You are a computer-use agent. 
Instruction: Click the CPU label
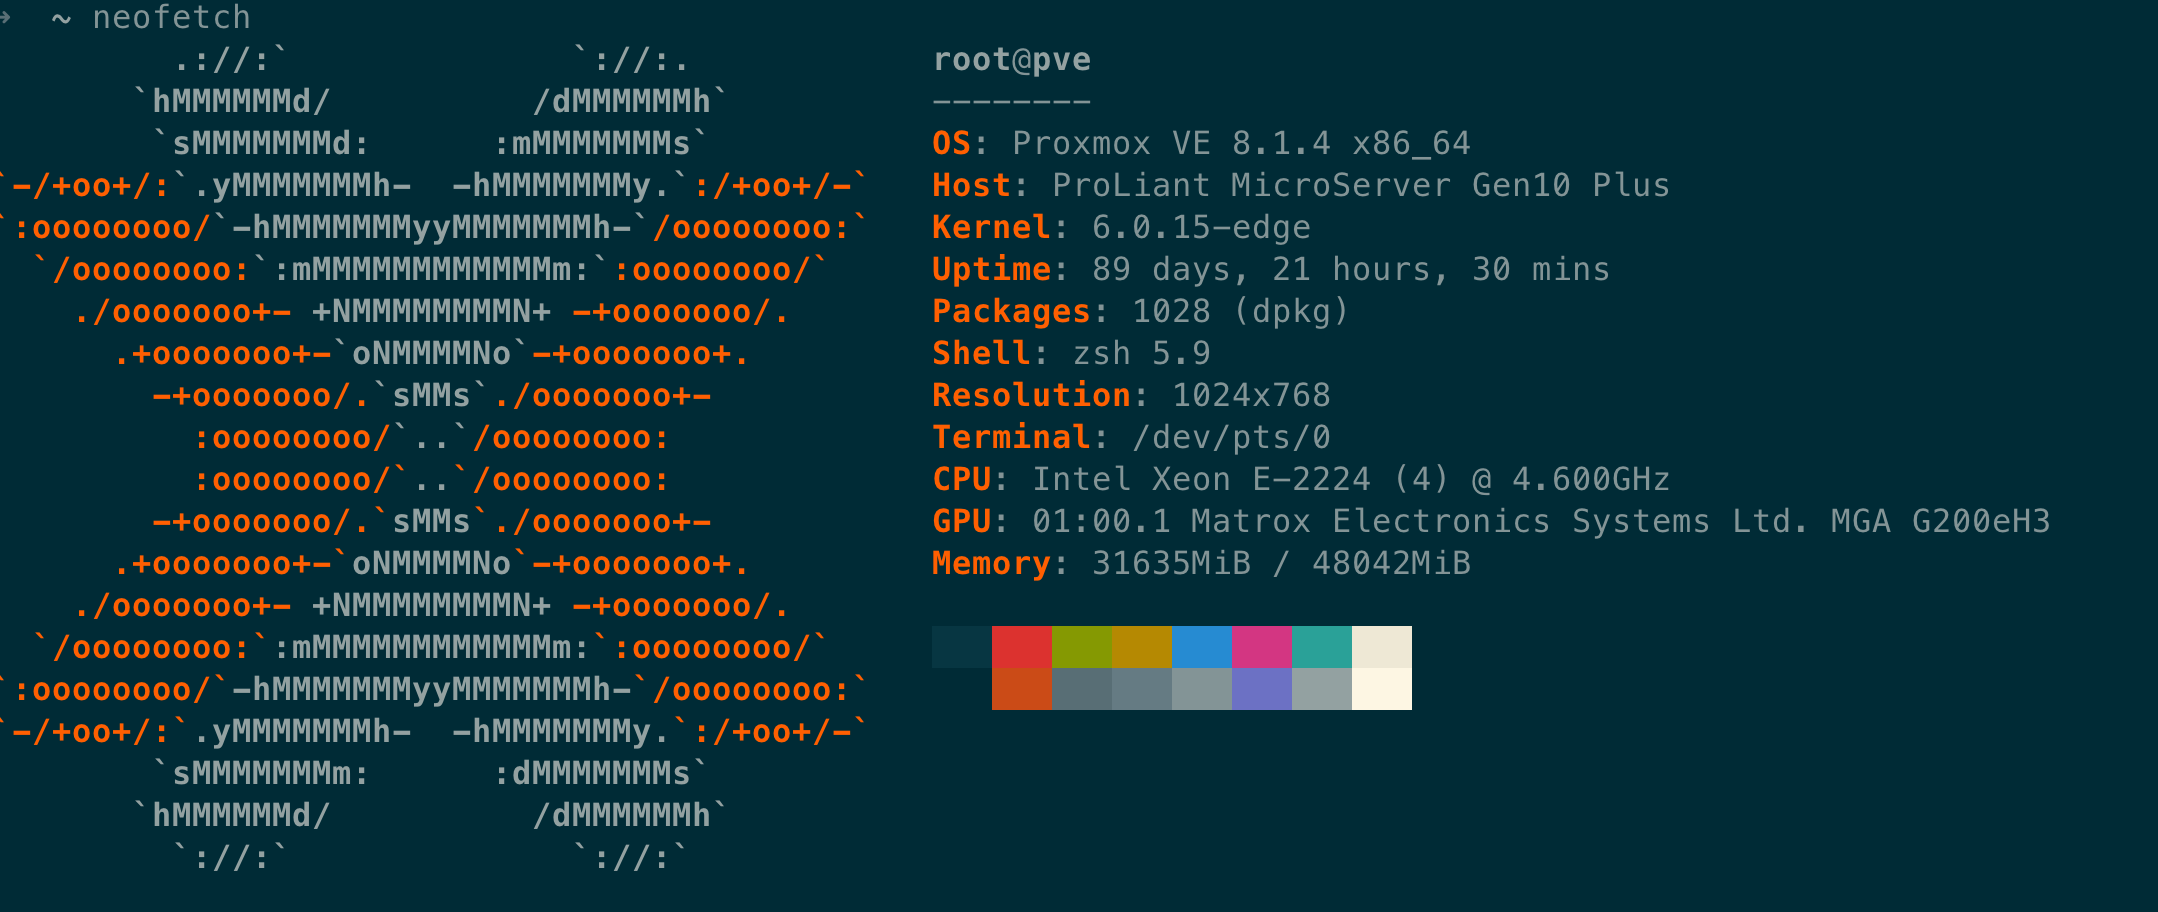961,480
